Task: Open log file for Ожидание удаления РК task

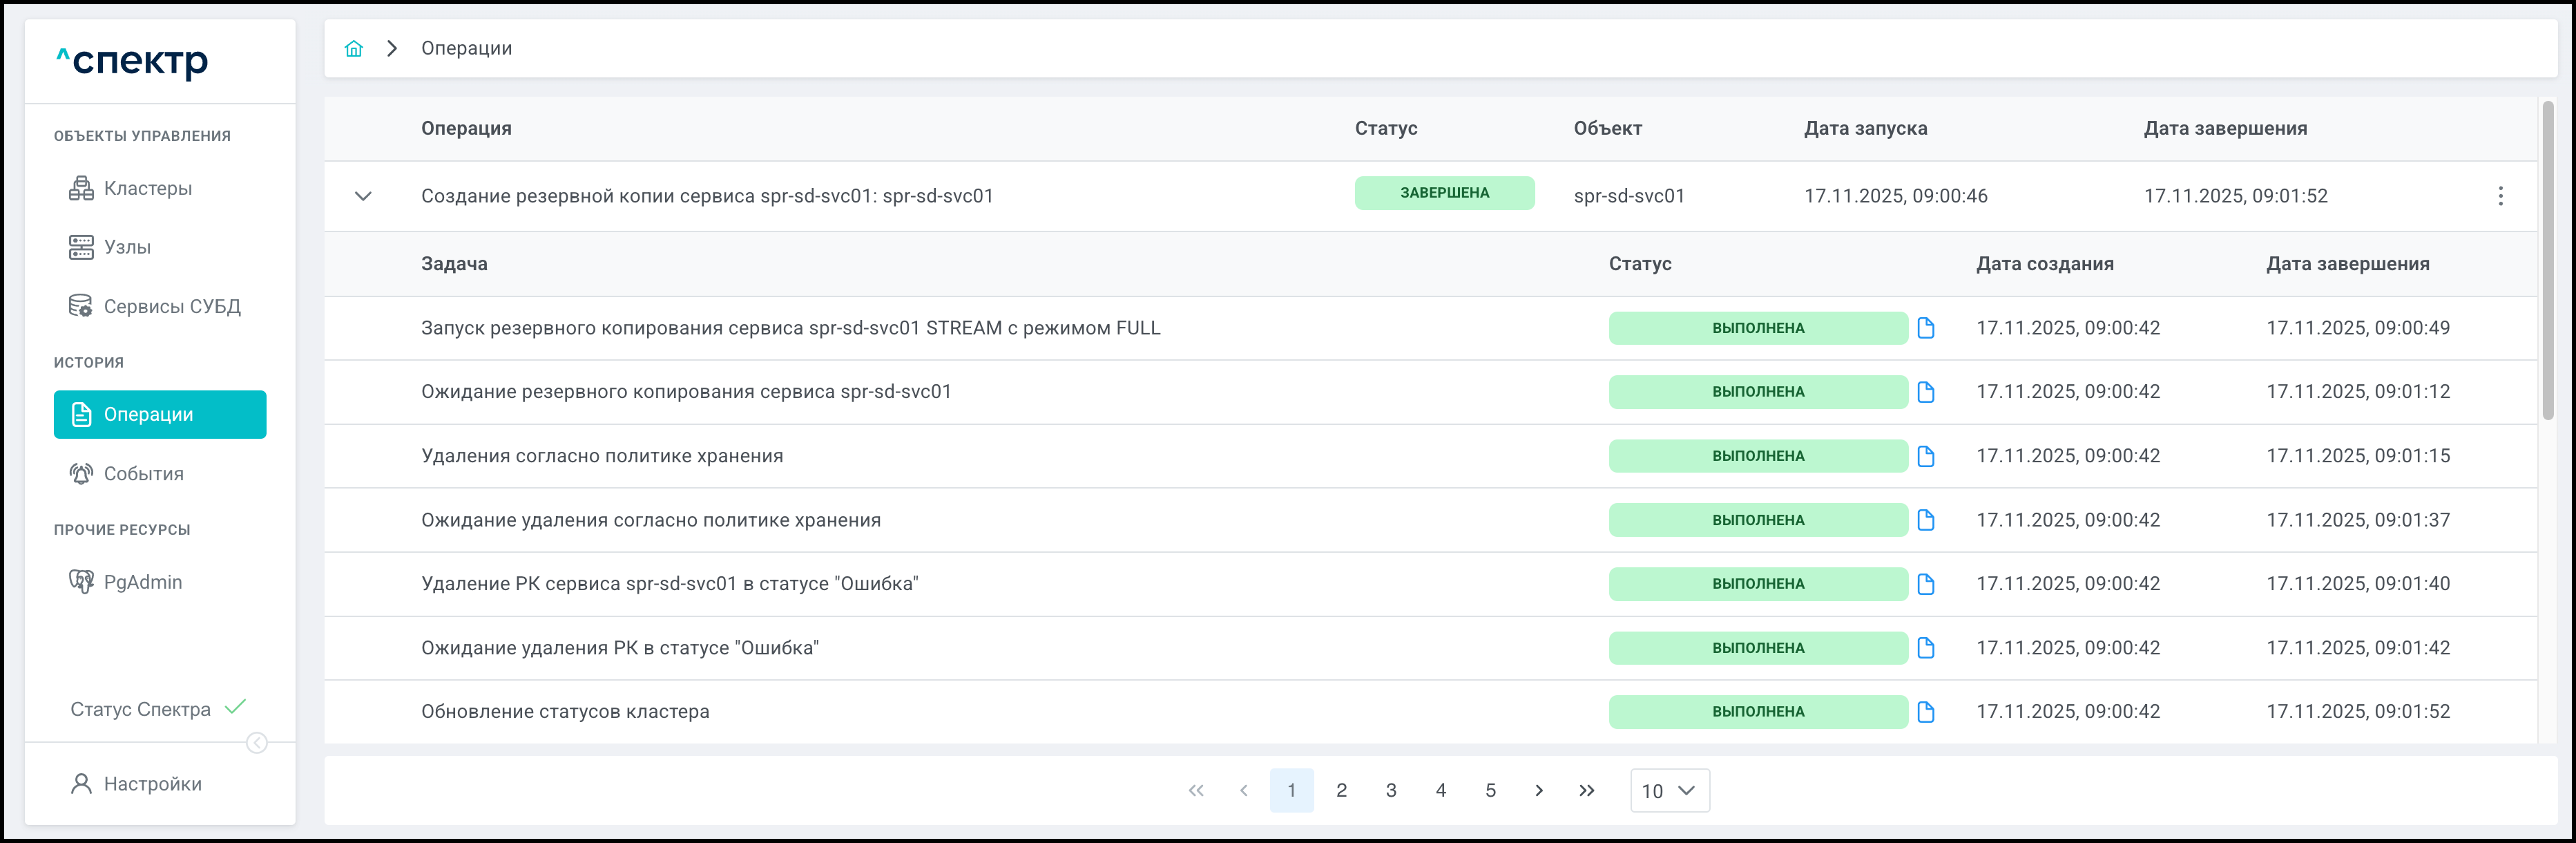Action: point(1925,648)
